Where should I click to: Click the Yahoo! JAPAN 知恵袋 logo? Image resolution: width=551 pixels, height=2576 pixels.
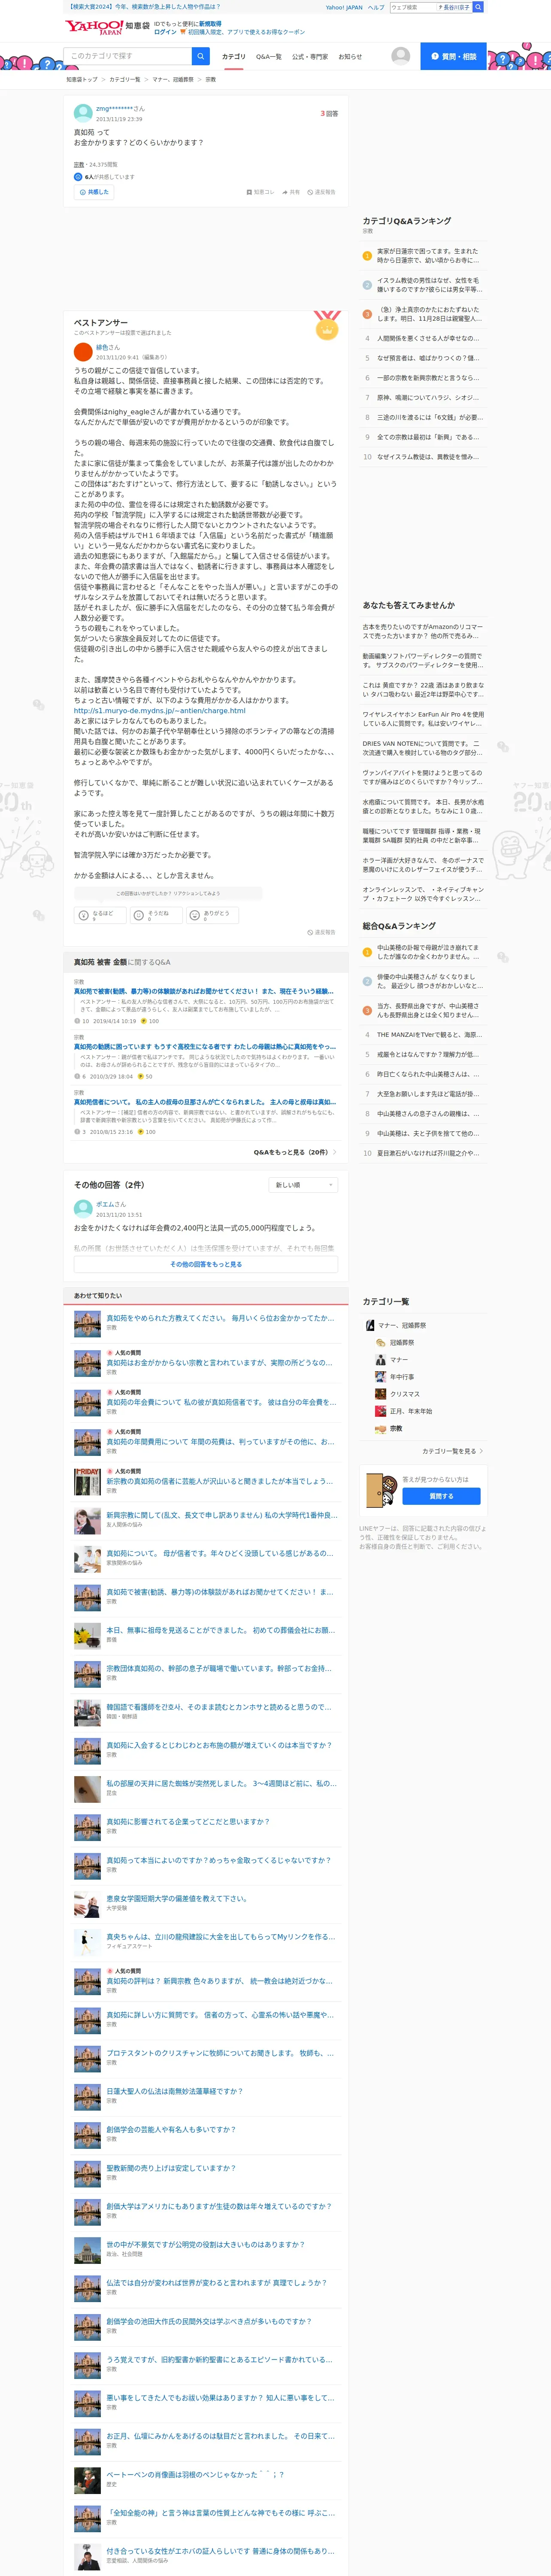pyautogui.click(x=107, y=27)
